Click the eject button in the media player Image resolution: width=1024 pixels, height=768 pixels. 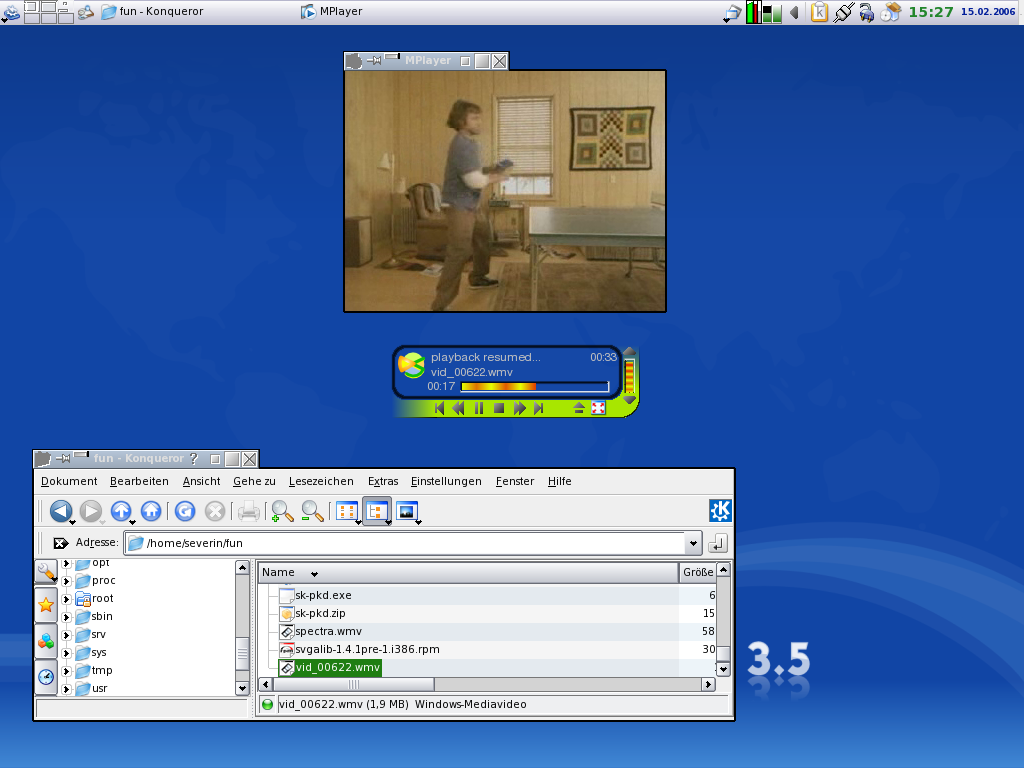point(579,408)
